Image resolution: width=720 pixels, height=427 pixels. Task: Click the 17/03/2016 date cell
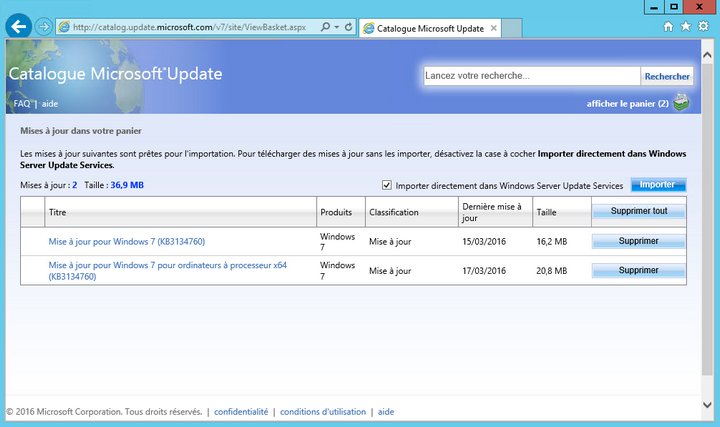(x=484, y=271)
